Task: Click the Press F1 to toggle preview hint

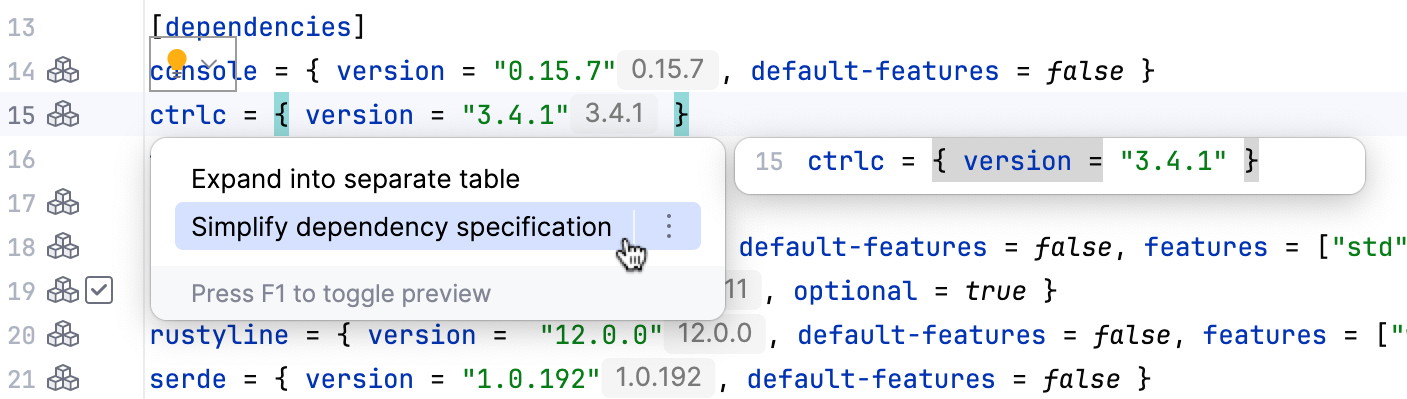Action: (341, 293)
